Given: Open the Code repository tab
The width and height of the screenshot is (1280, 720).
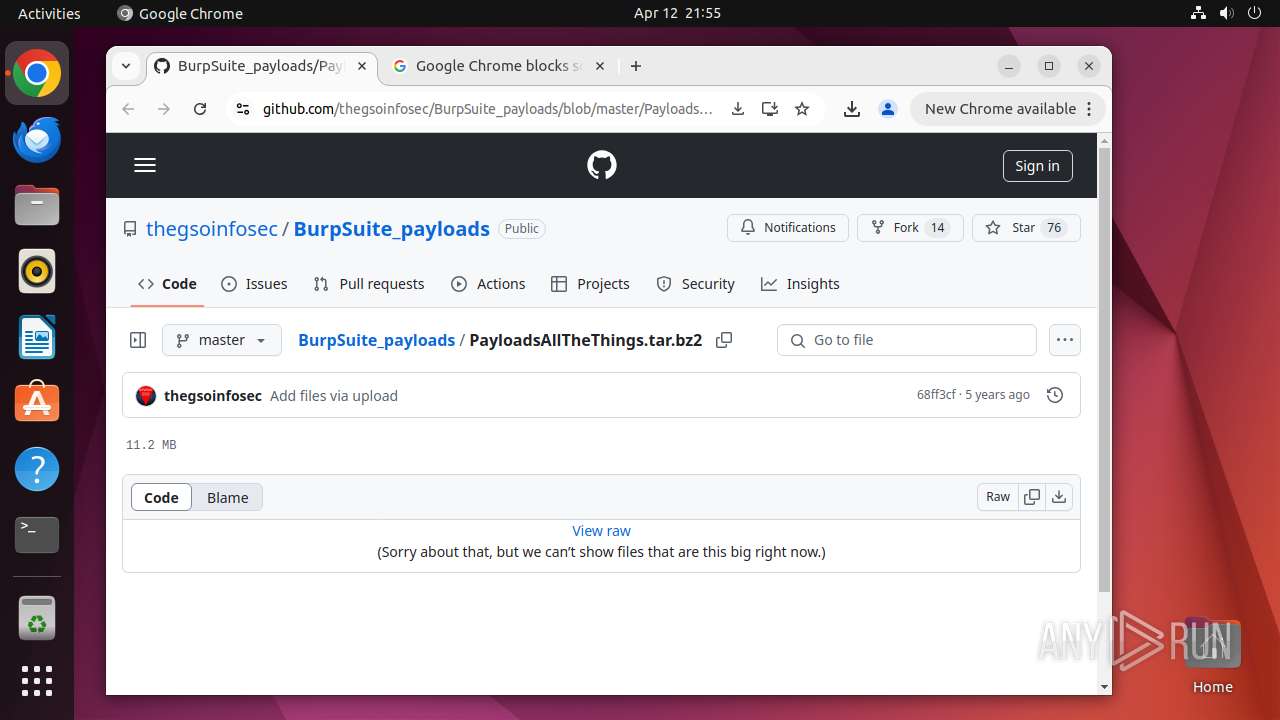Looking at the screenshot, I should pyautogui.click(x=168, y=284).
